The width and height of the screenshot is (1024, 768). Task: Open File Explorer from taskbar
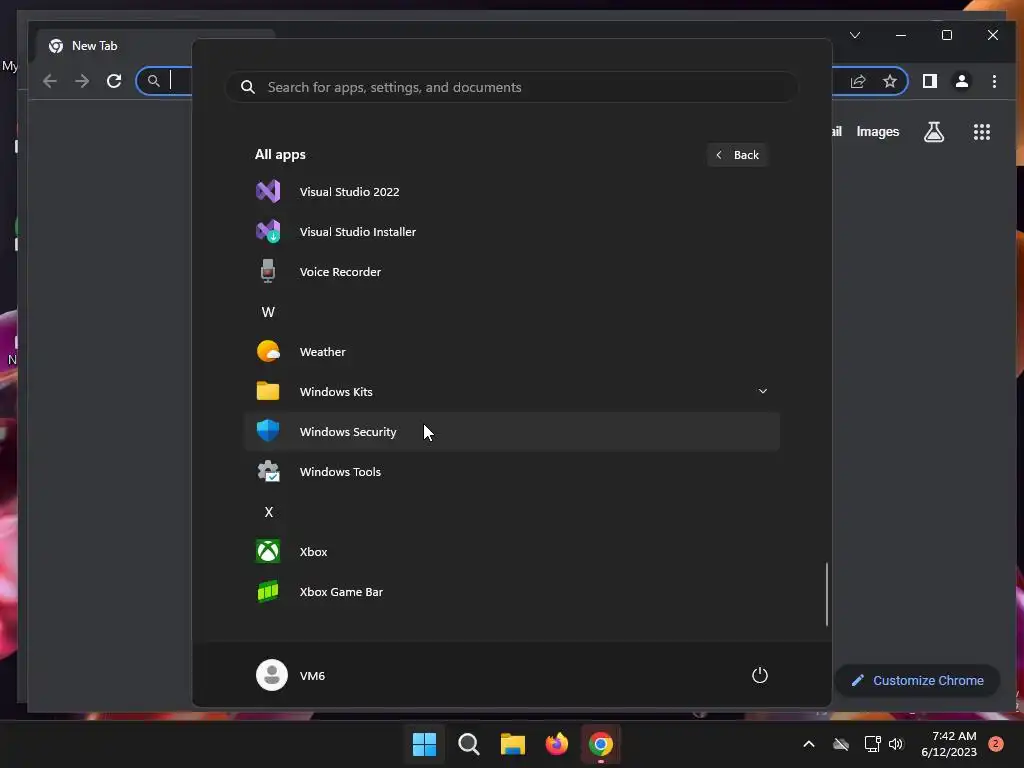tap(513, 744)
